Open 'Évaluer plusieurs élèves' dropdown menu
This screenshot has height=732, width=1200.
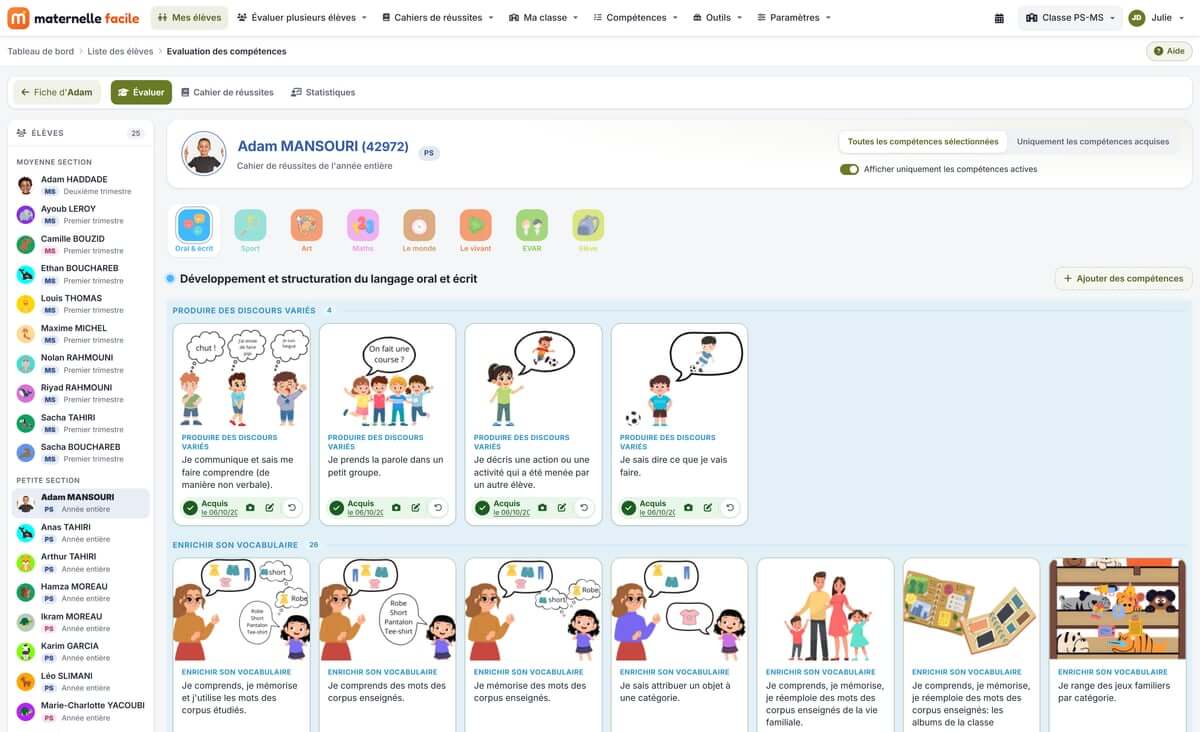click(302, 18)
